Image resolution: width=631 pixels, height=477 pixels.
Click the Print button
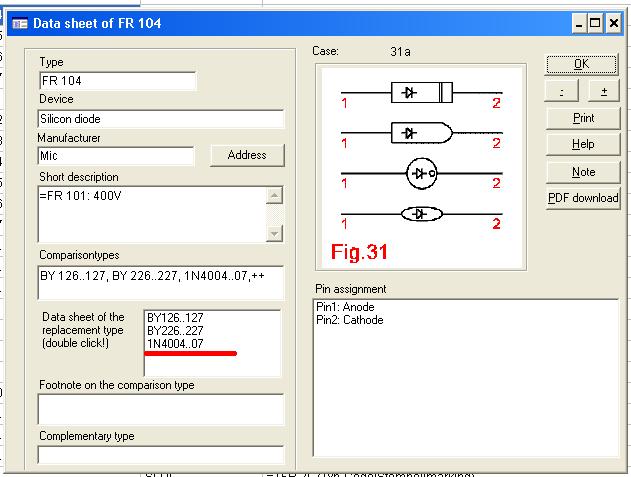coord(583,118)
